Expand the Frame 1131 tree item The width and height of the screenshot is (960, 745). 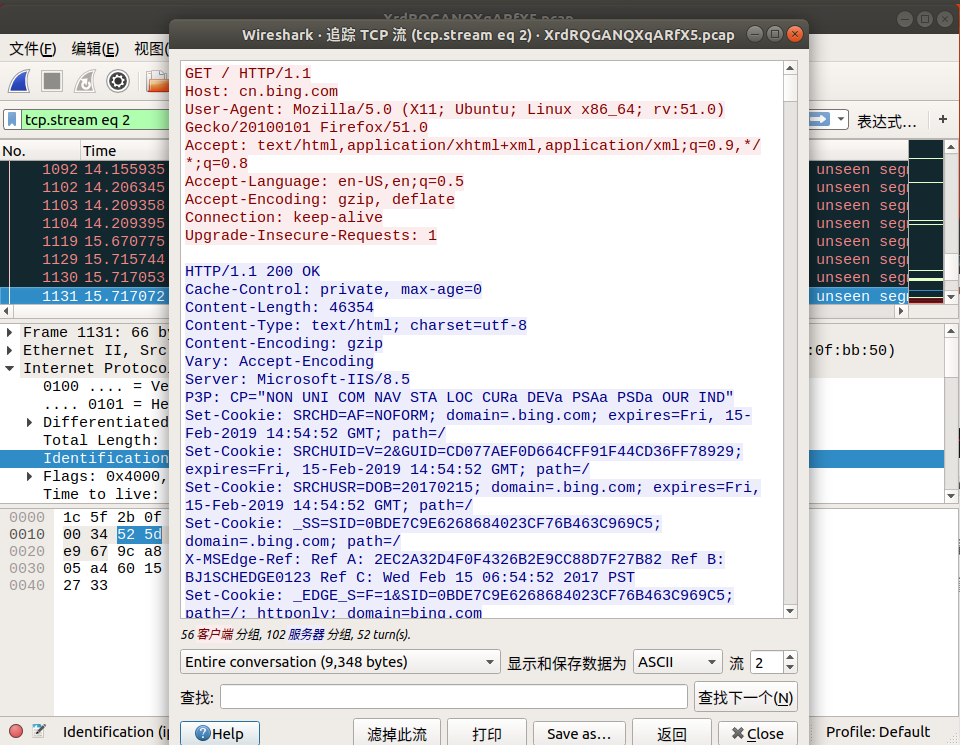[x=8, y=331]
